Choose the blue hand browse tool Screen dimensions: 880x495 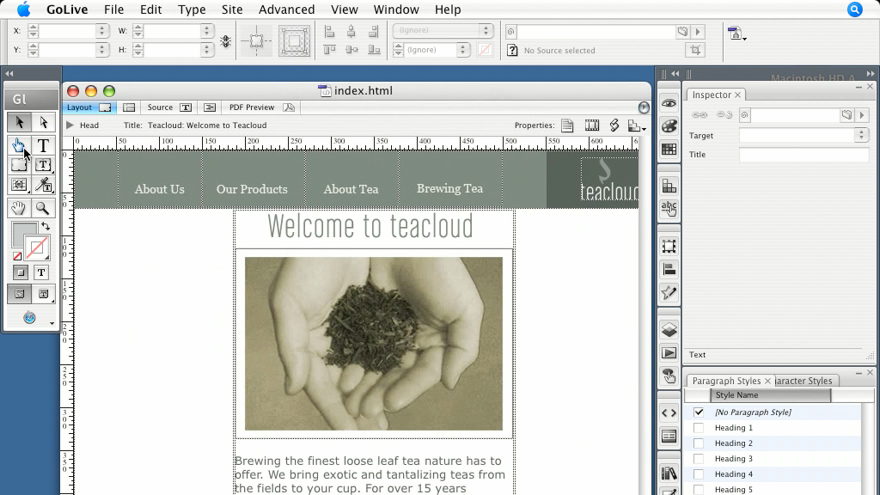(19, 145)
